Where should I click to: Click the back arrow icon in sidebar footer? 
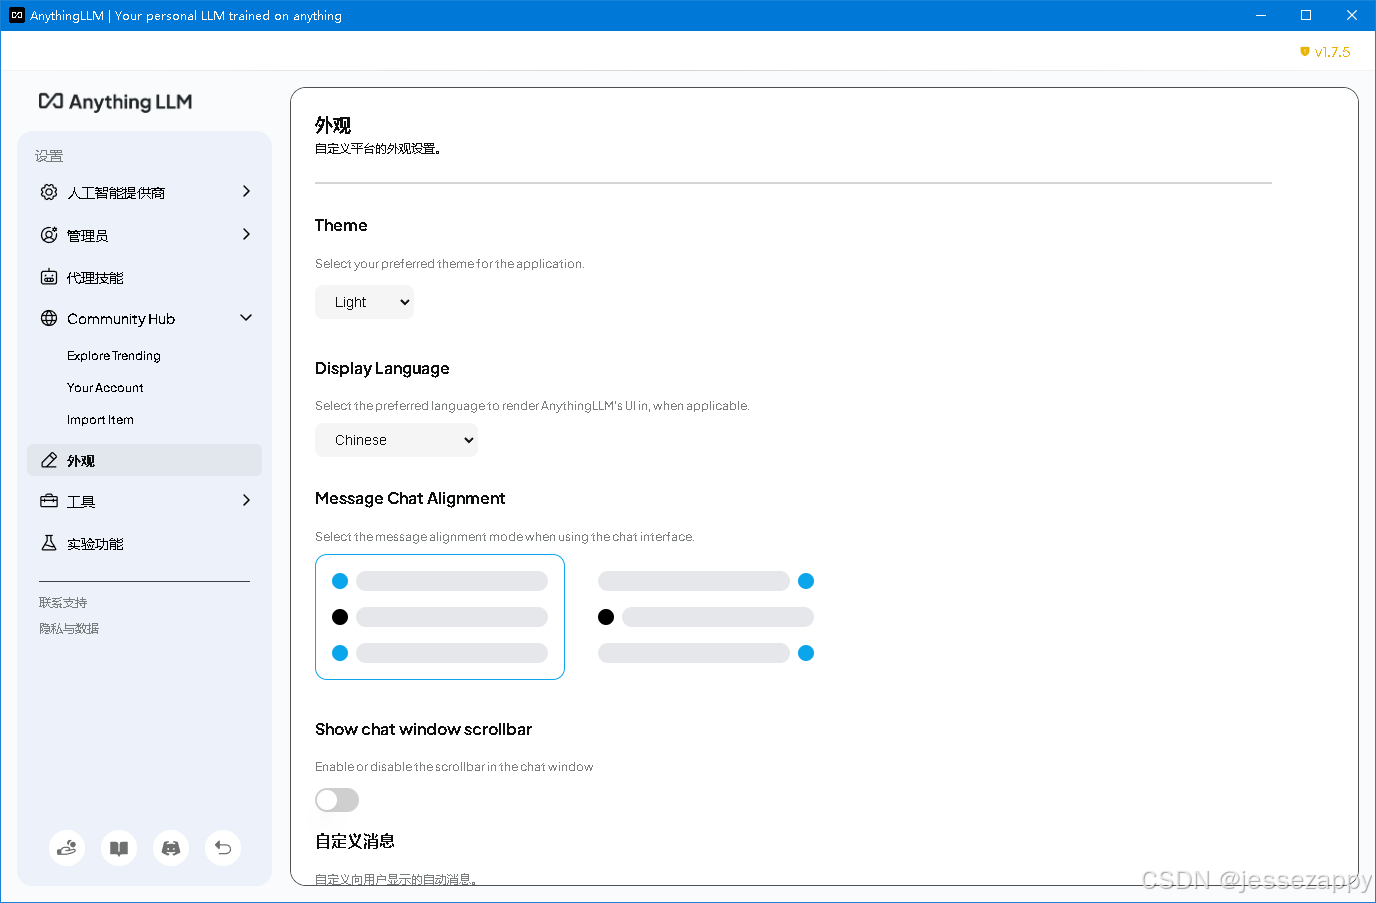(223, 848)
